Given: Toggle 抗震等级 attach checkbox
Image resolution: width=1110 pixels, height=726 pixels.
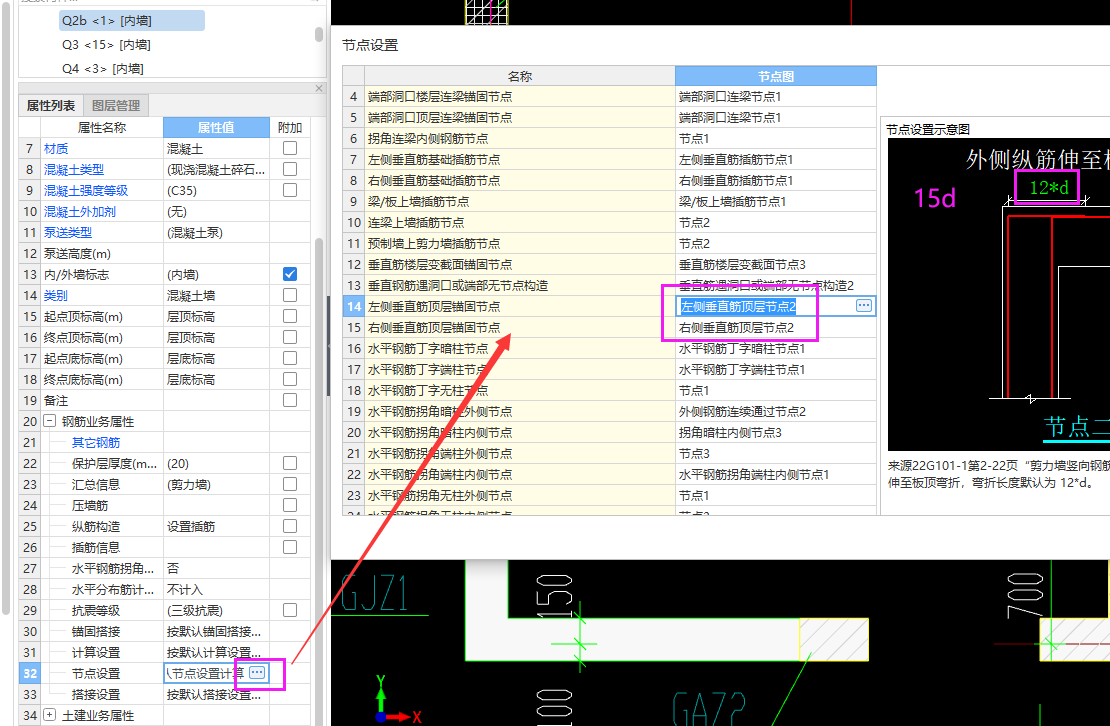Looking at the screenshot, I should (290, 610).
